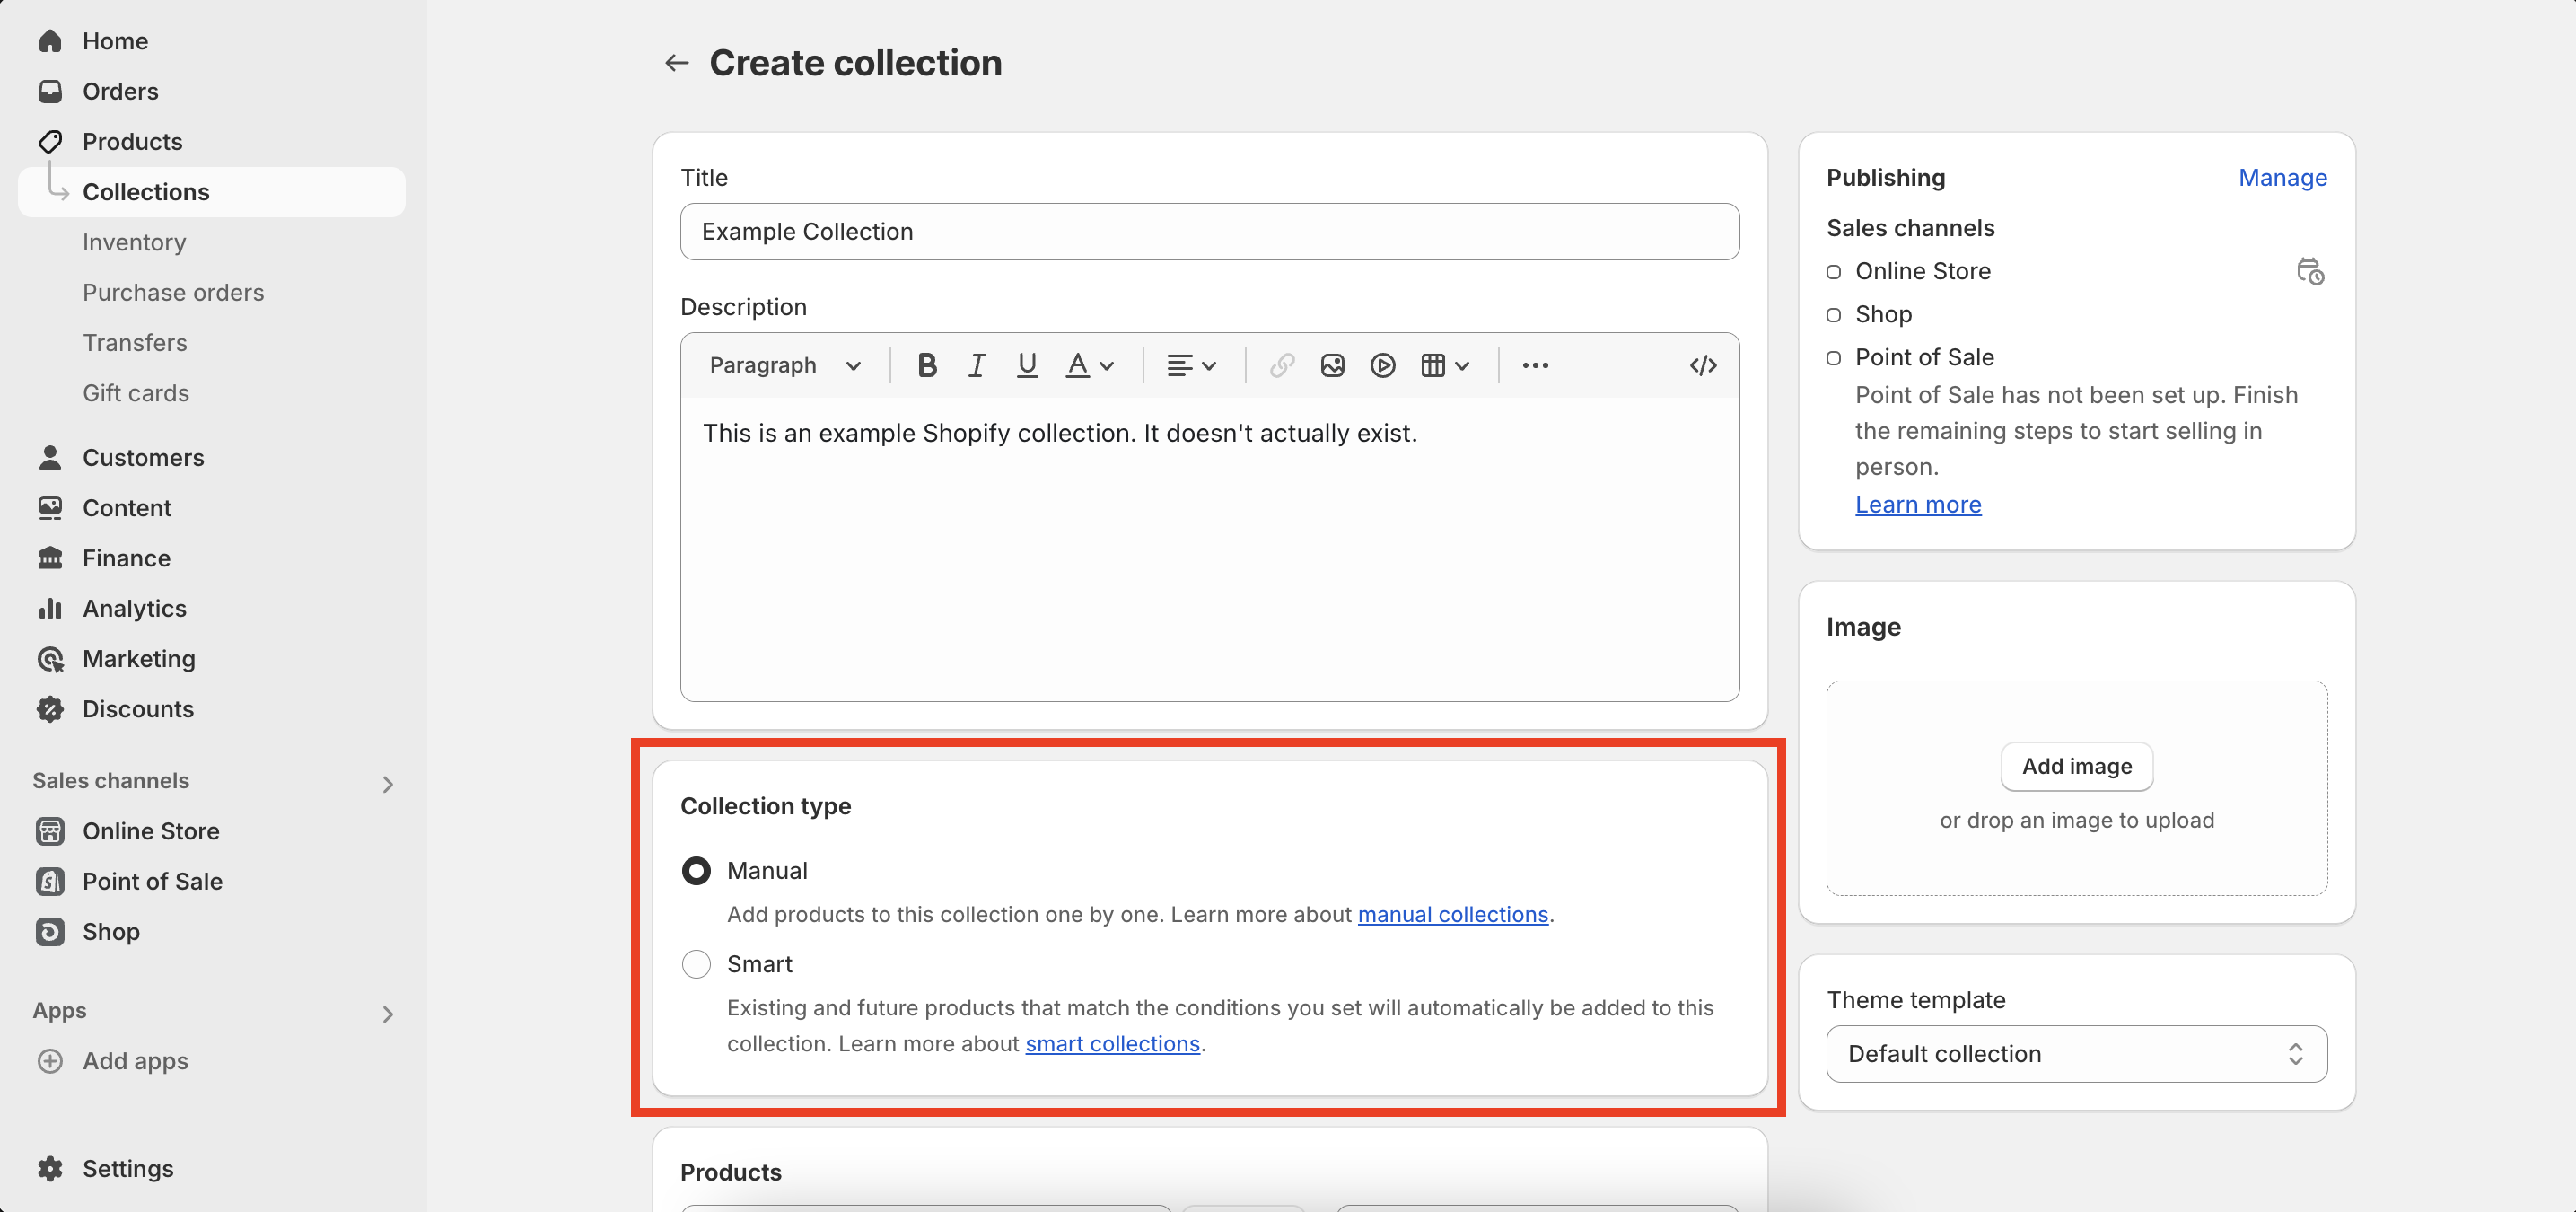Open the insert table dropdown
The height and width of the screenshot is (1212, 2576).
pyautogui.click(x=1445, y=366)
